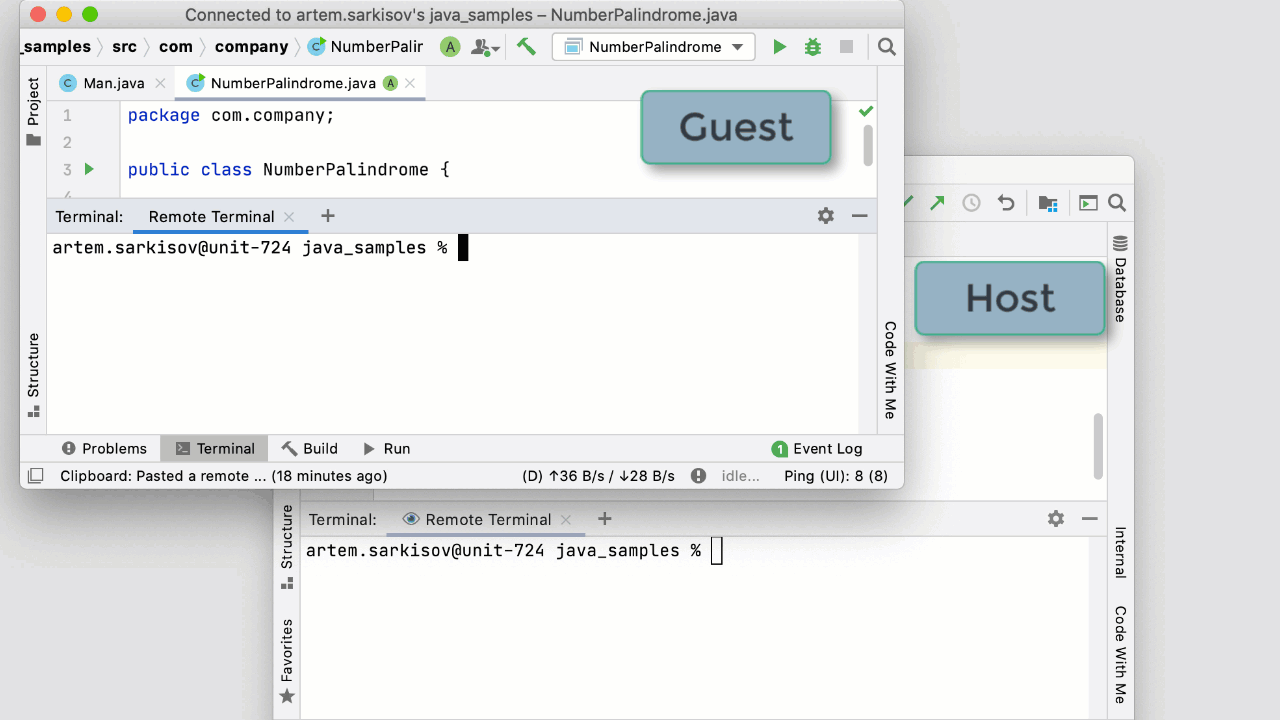Click the idle status indicator
1280x720 pixels.
pos(741,476)
